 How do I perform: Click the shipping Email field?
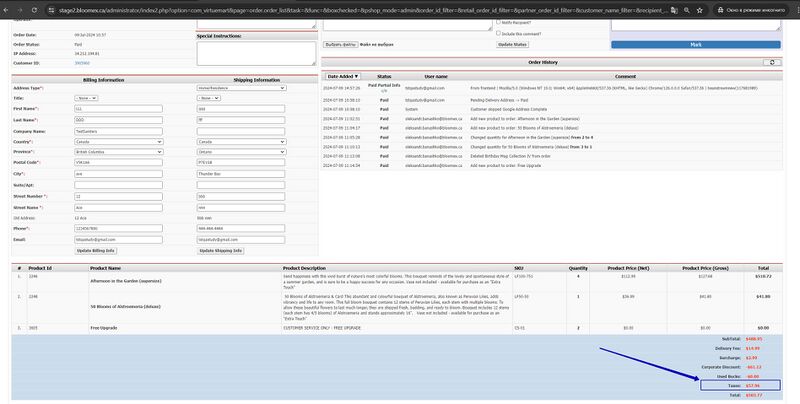[241, 240]
